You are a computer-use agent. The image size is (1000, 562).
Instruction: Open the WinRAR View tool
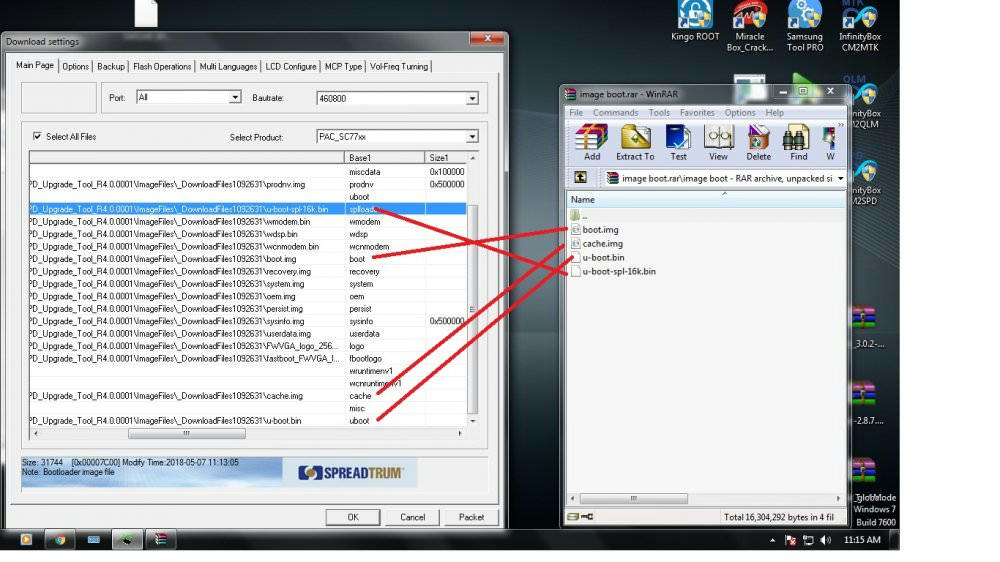pos(718,141)
